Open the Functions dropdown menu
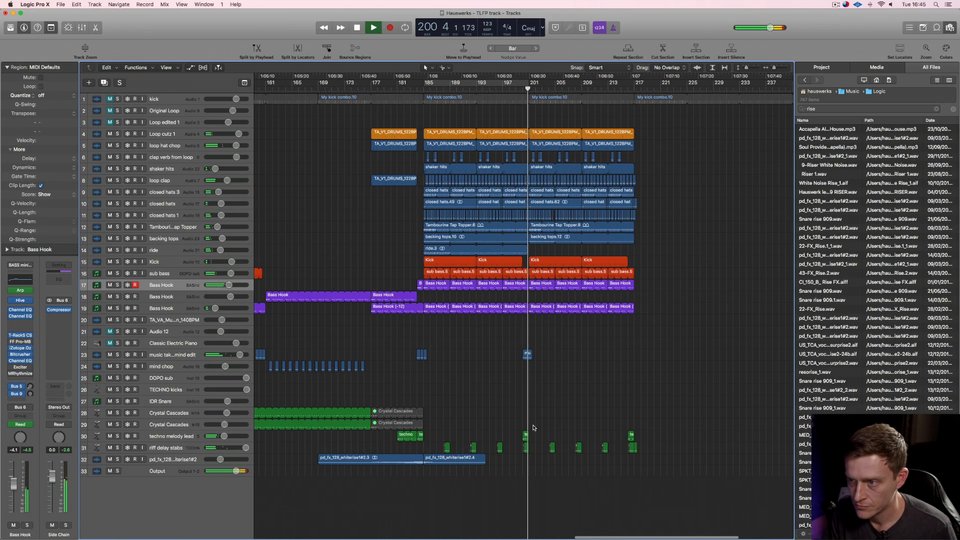The image size is (960, 540). pos(138,67)
